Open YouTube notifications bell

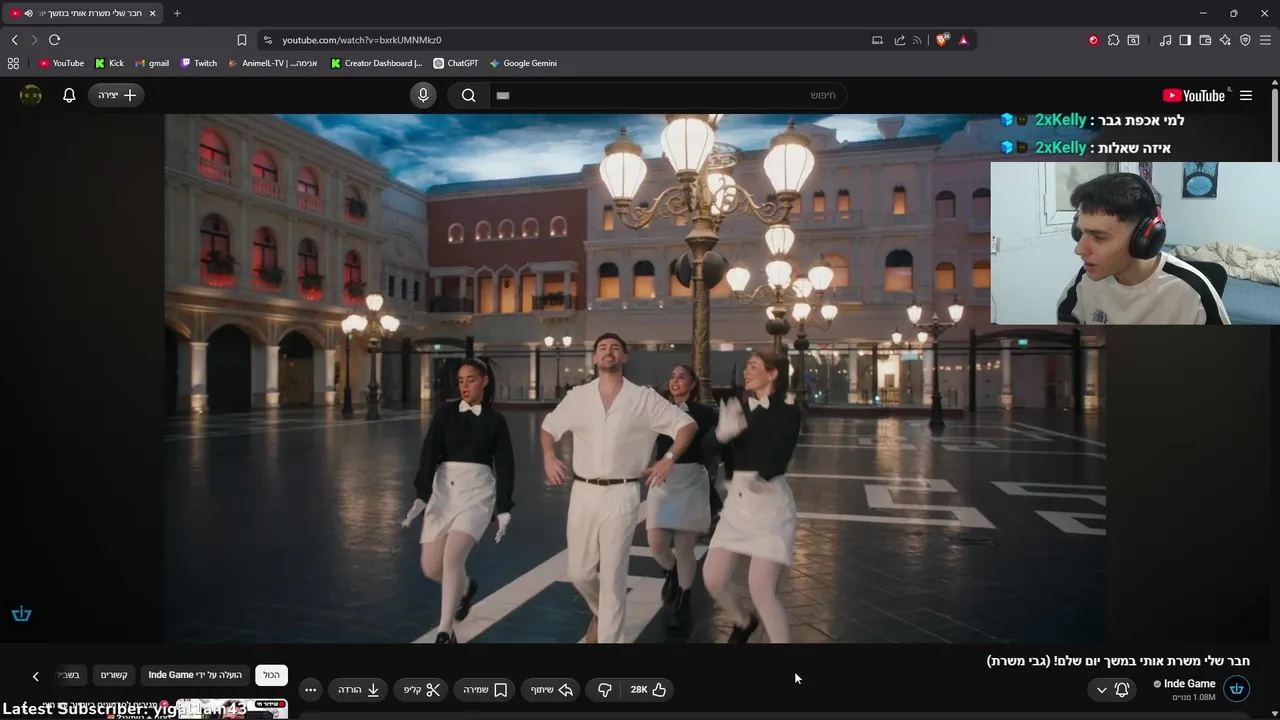(69, 95)
